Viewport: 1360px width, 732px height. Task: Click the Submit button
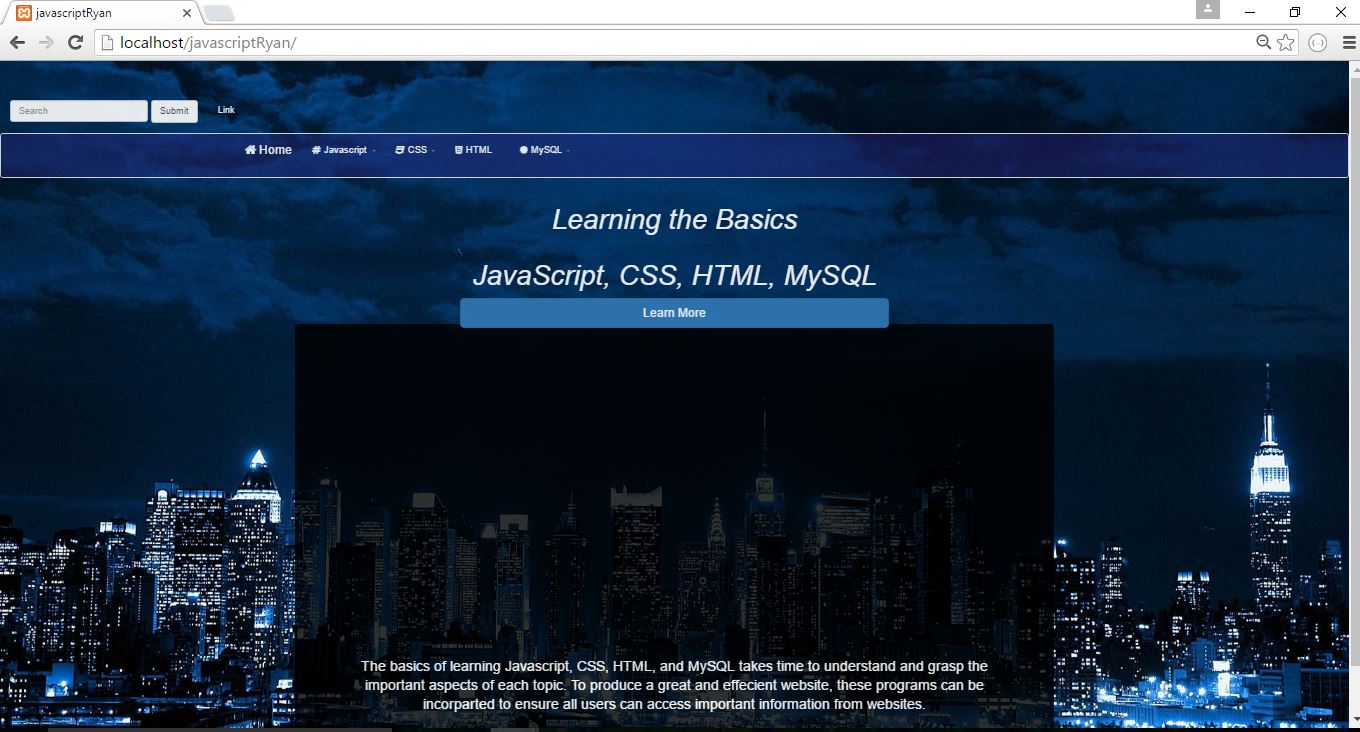174,111
